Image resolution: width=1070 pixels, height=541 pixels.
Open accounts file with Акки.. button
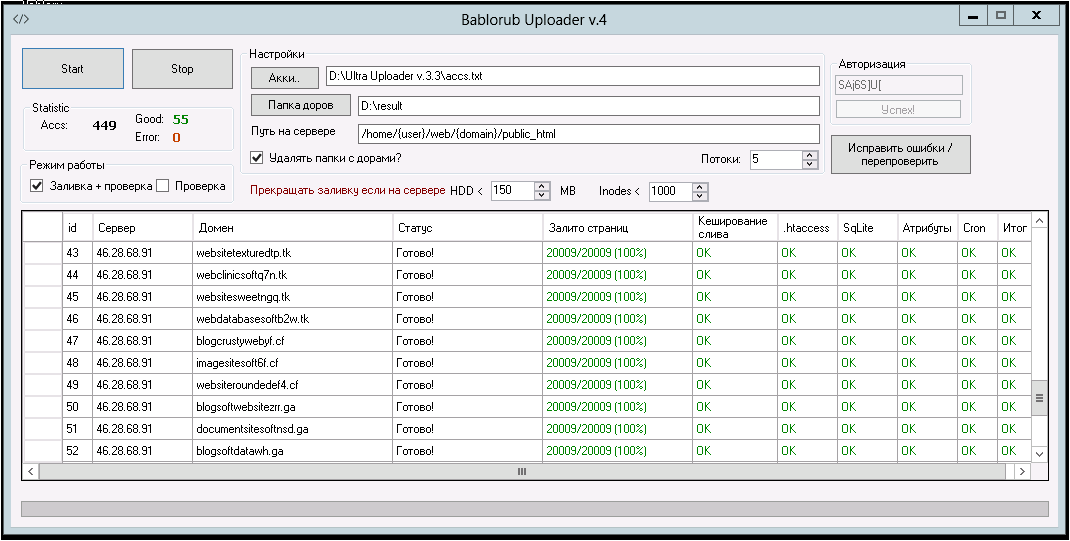[x=285, y=78]
